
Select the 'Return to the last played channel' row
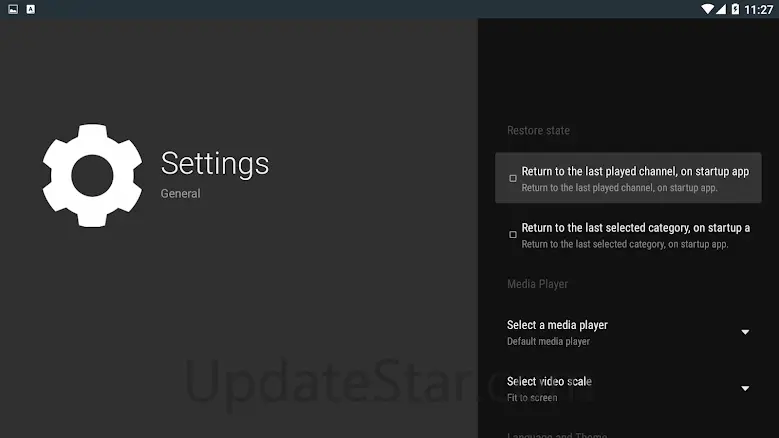(628, 178)
